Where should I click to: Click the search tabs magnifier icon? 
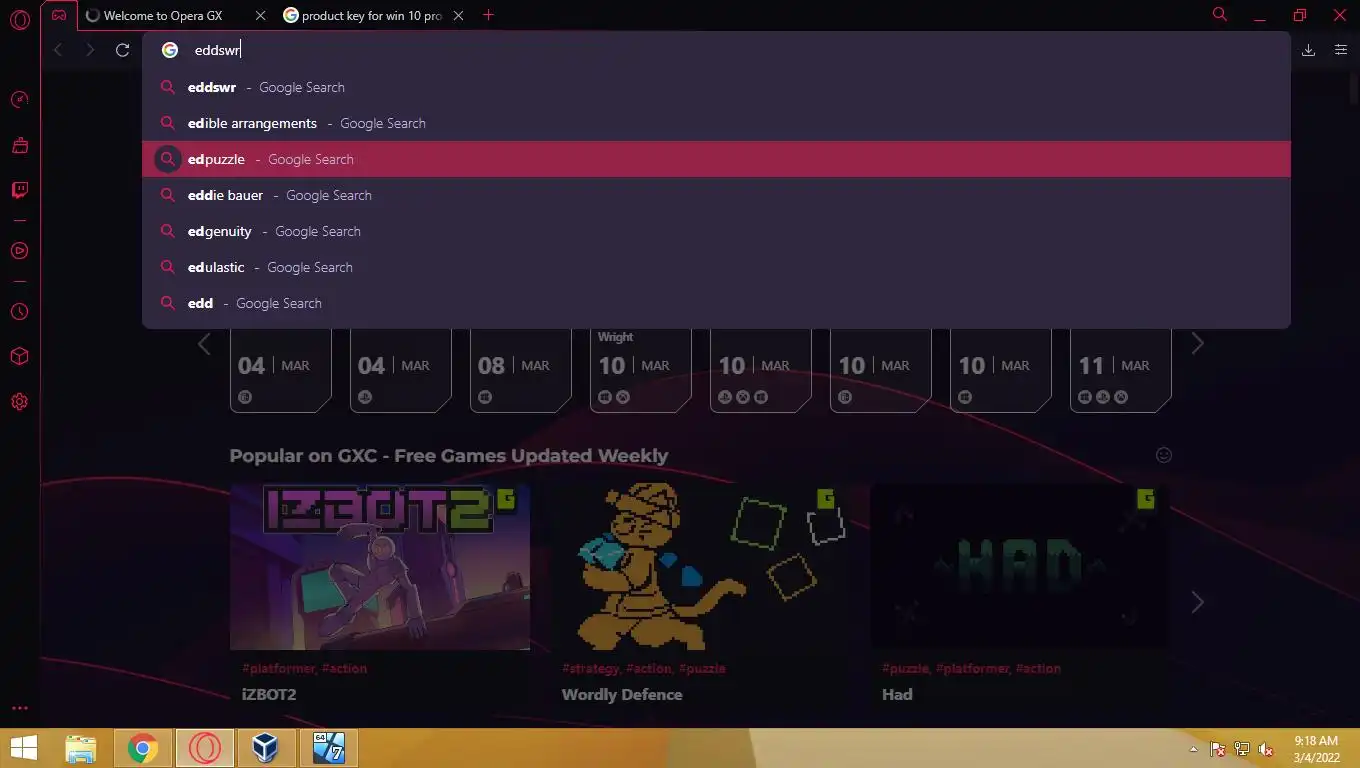(x=1219, y=15)
